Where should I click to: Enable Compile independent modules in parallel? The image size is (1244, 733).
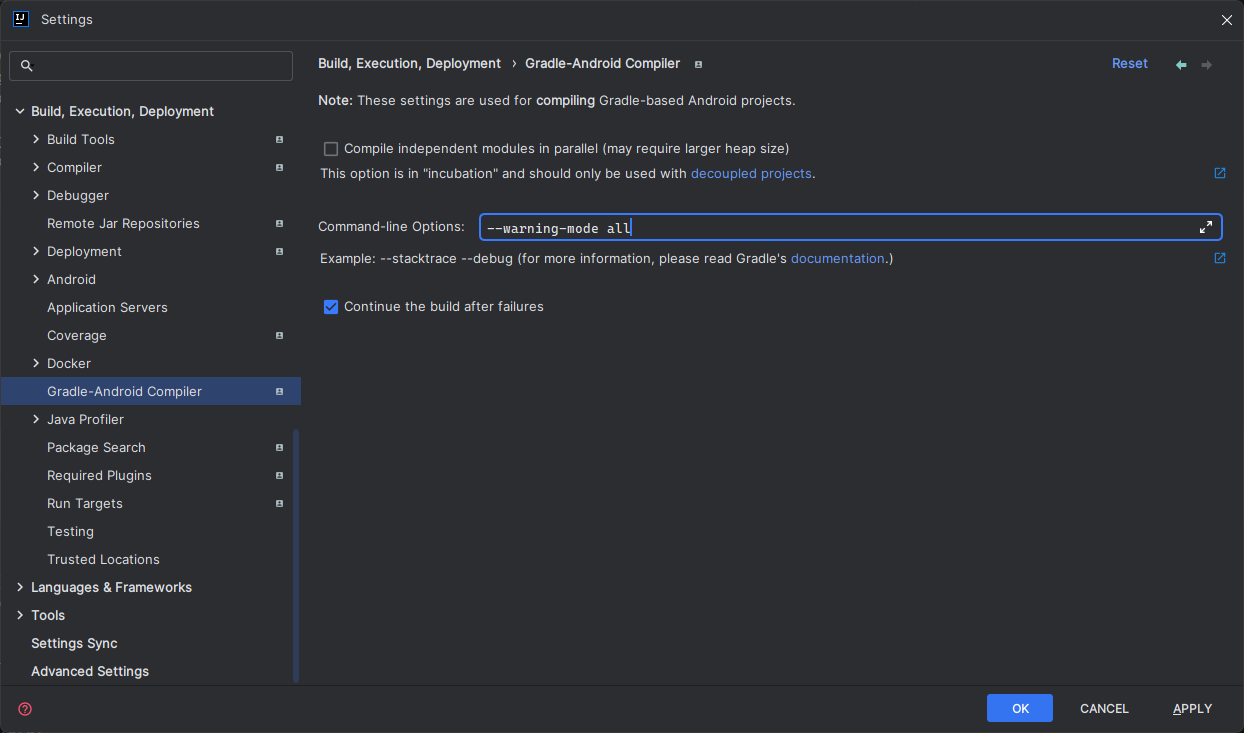(331, 149)
